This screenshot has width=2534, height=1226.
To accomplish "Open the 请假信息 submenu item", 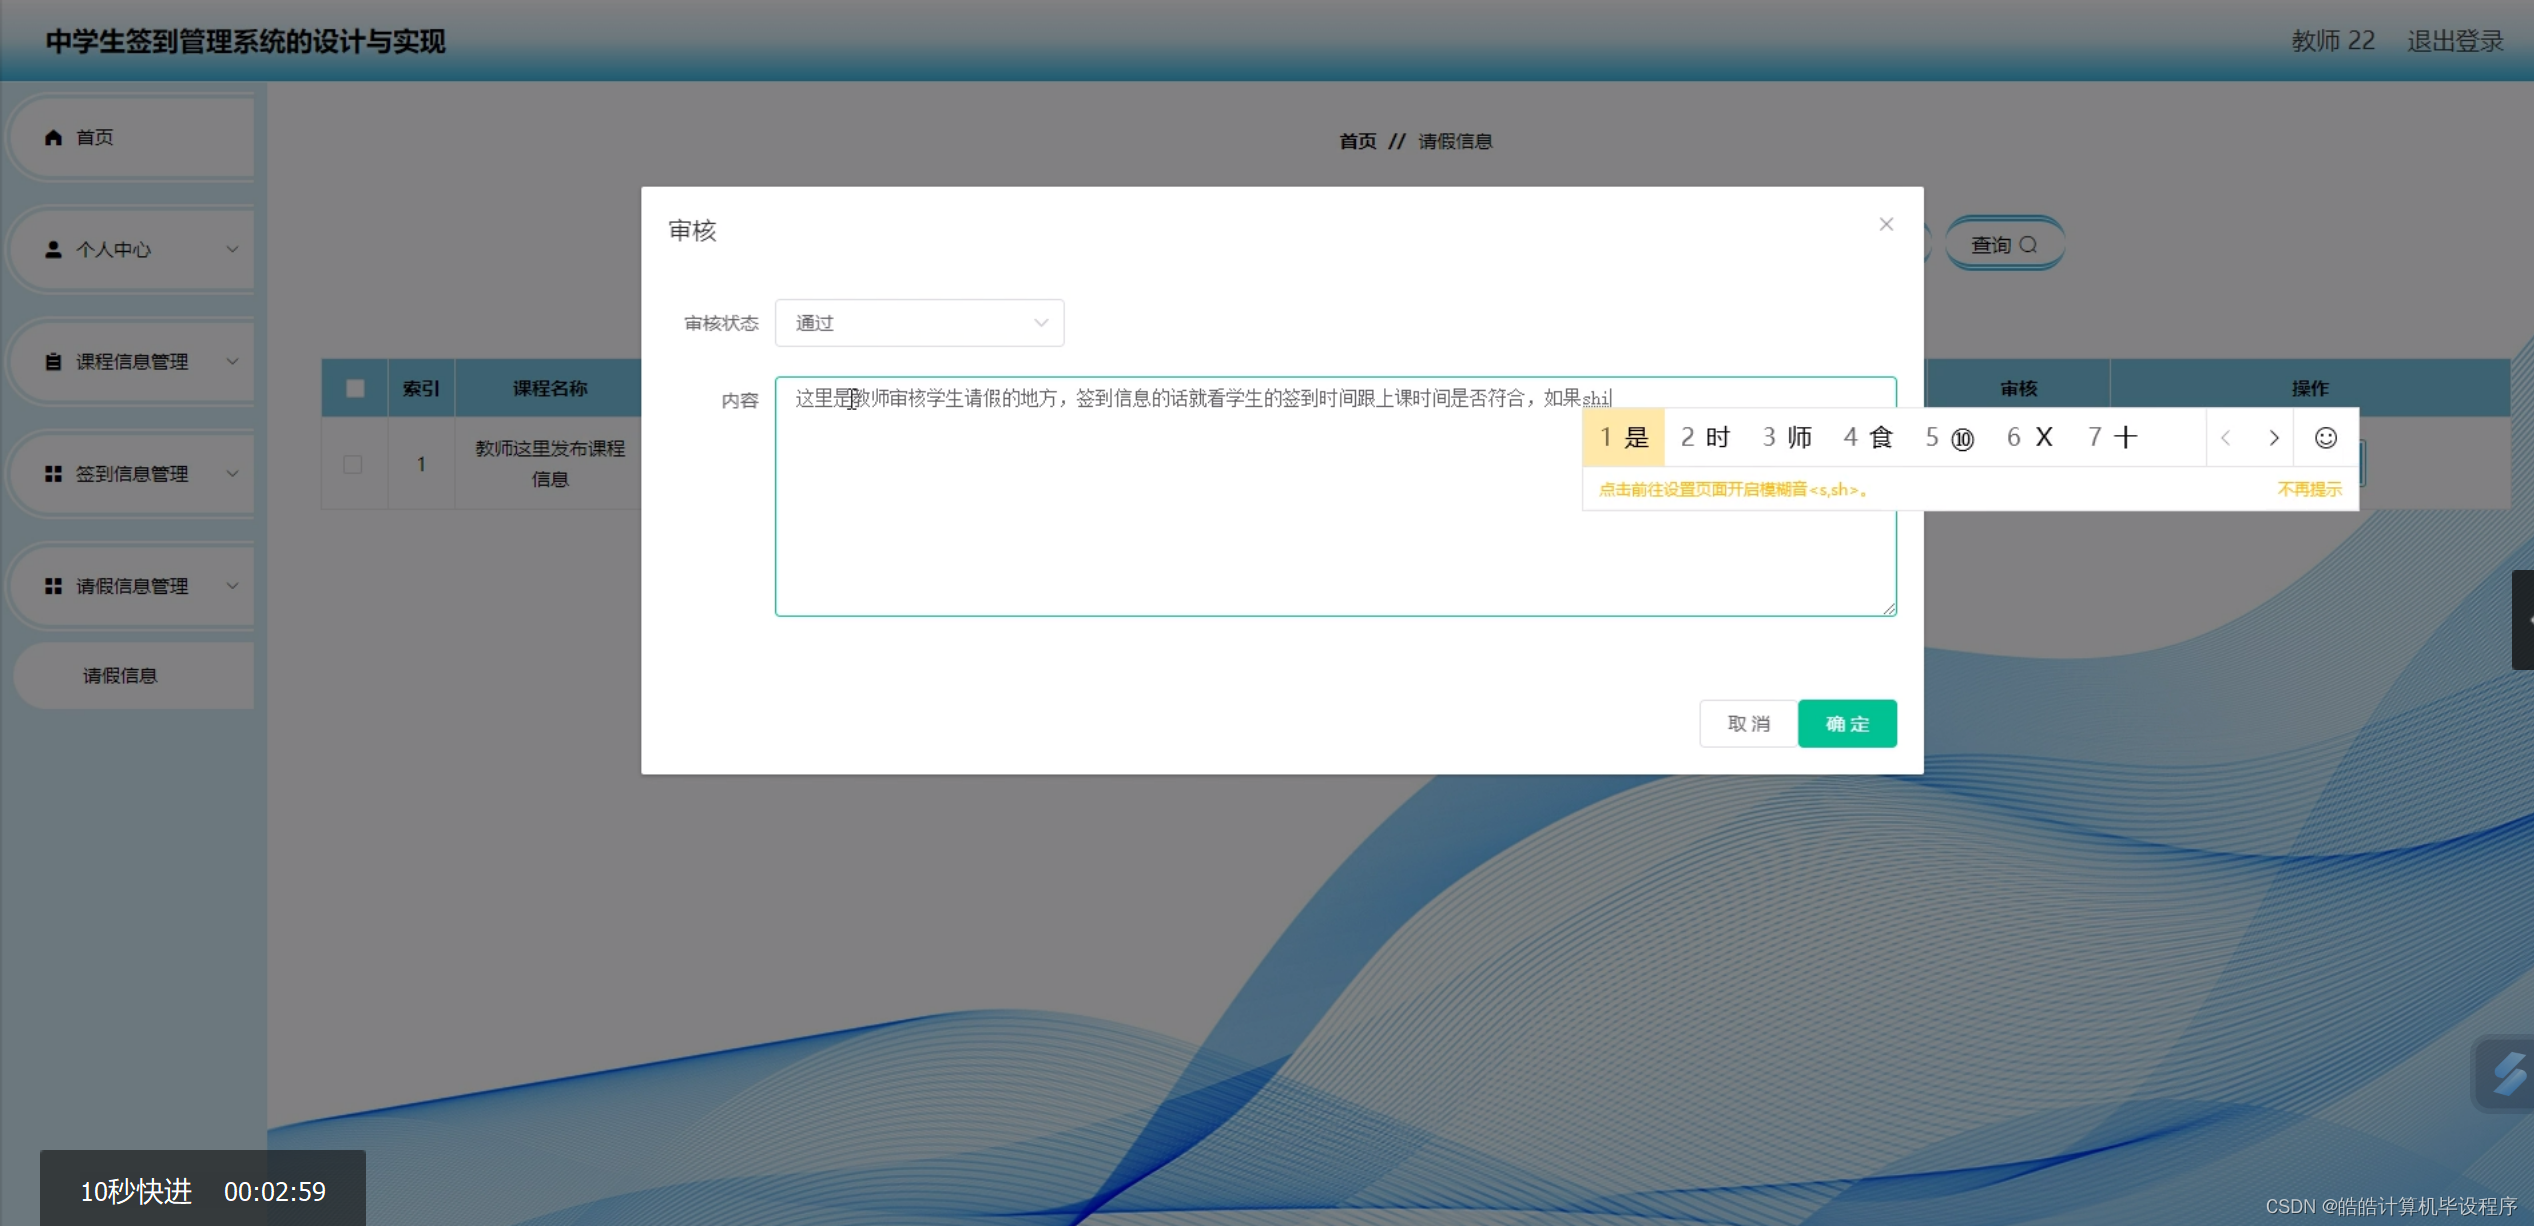I will (120, 676).
